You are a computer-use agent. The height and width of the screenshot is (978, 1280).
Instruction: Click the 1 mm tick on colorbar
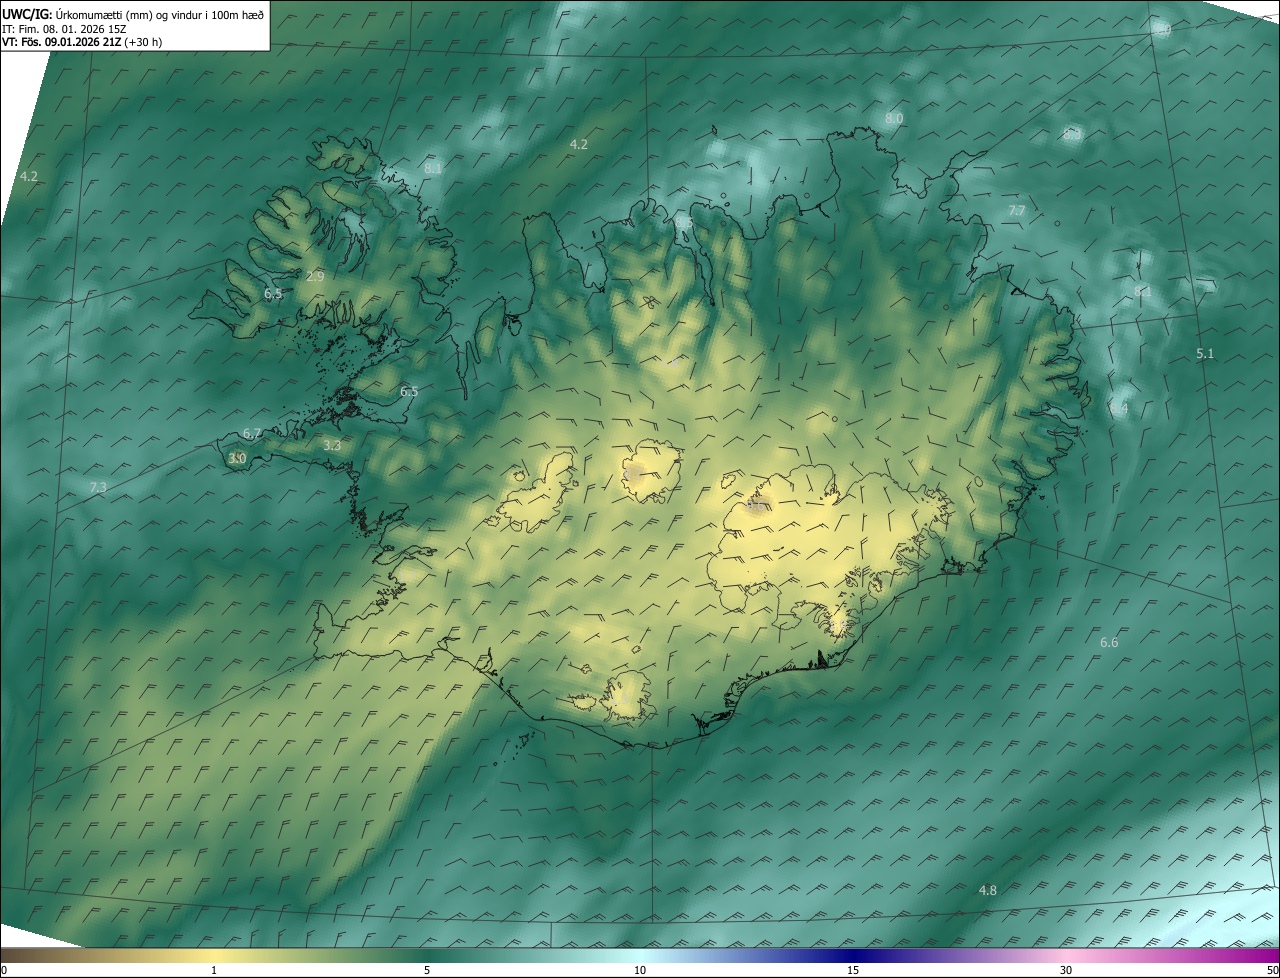pos(214,970)
